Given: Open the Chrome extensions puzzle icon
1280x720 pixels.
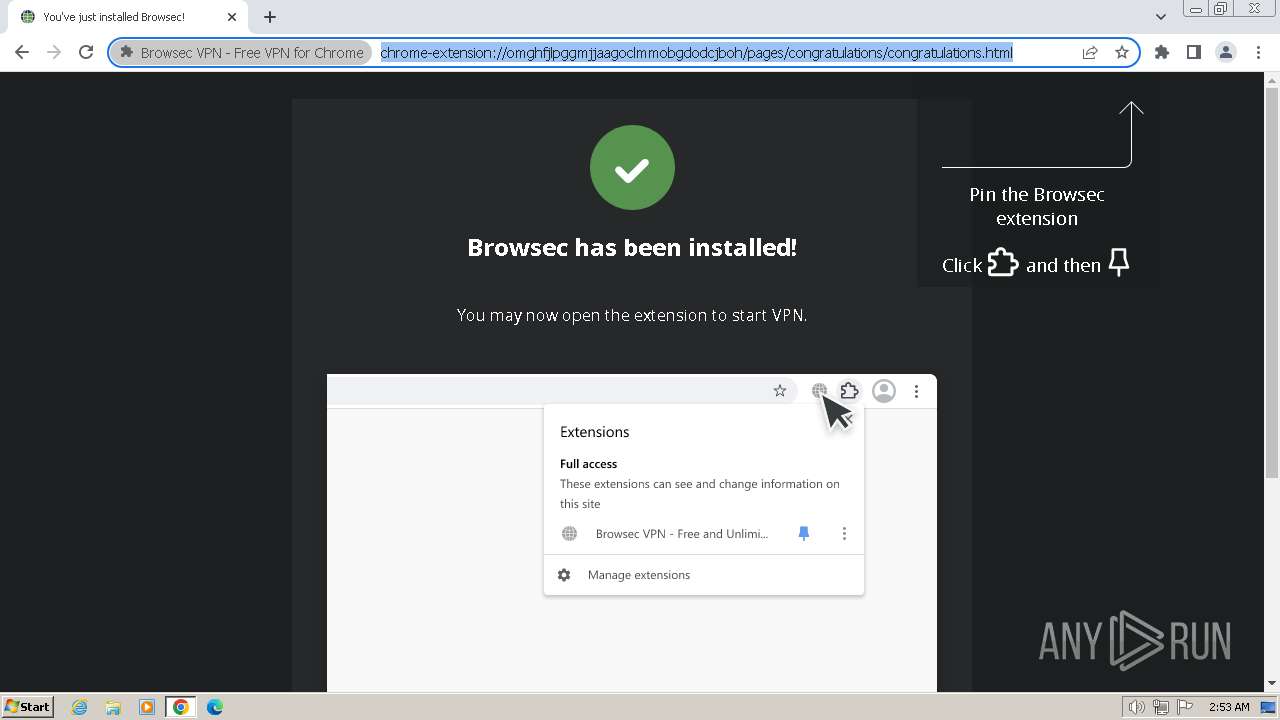Looking at the screenshot, I should 1162,52.
